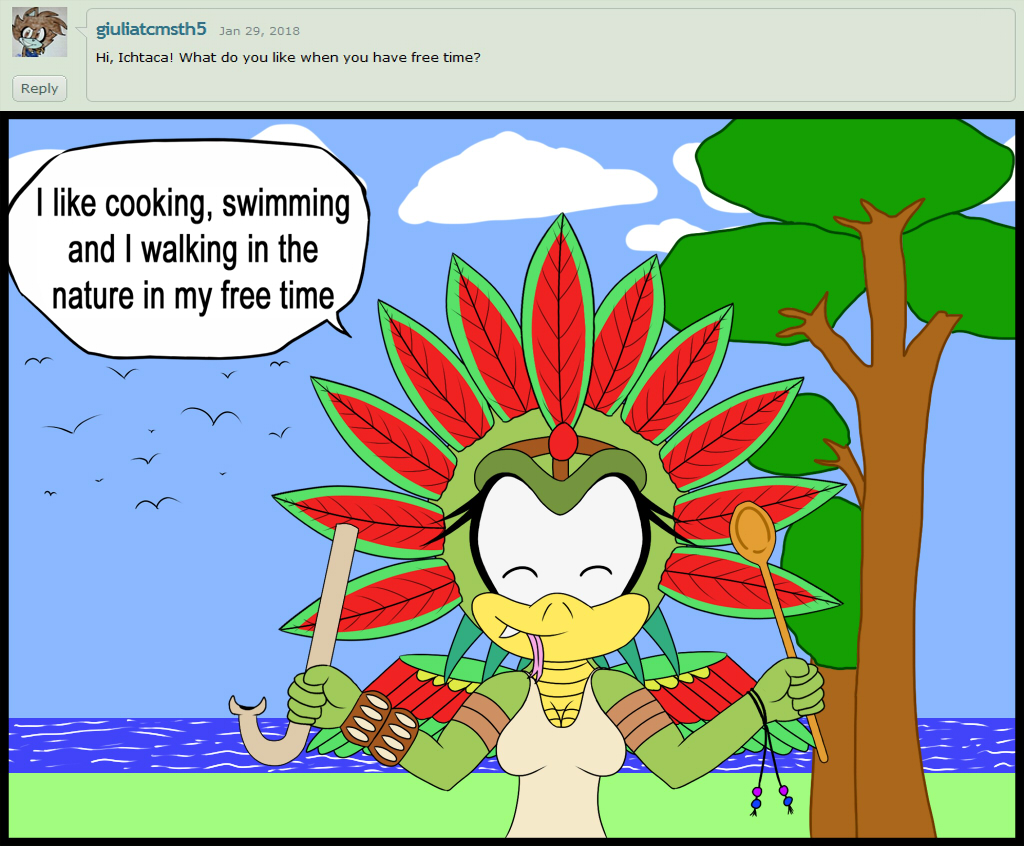Click the brown leather wrist cuff
1024x846 pixels.
(x=381, y=727)
